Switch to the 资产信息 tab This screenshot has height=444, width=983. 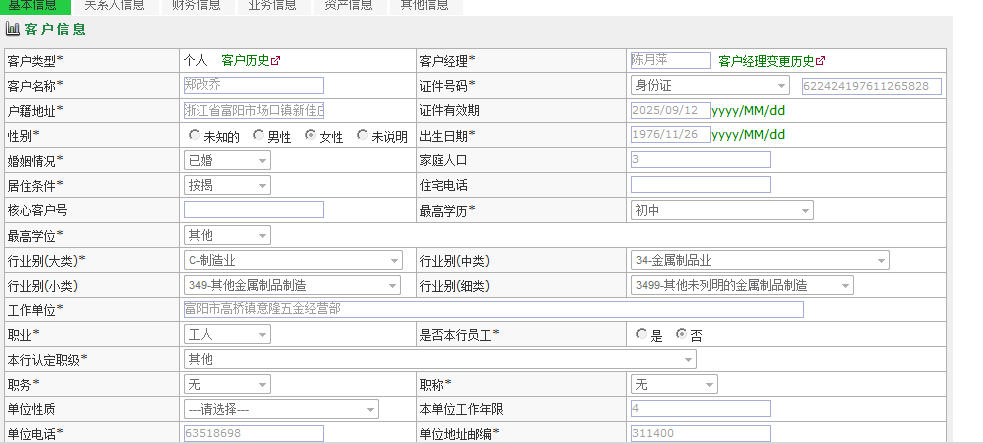(x=349, y=6)
